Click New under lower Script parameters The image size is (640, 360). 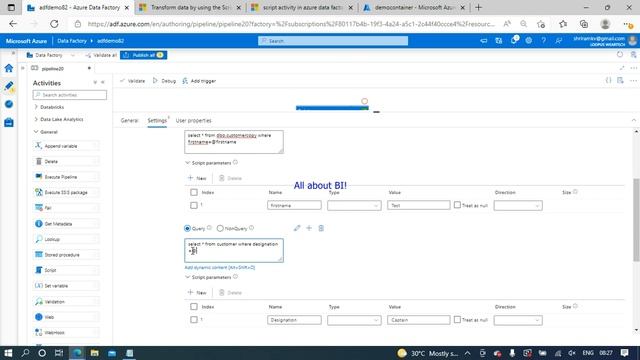click(x=197, y=293)
